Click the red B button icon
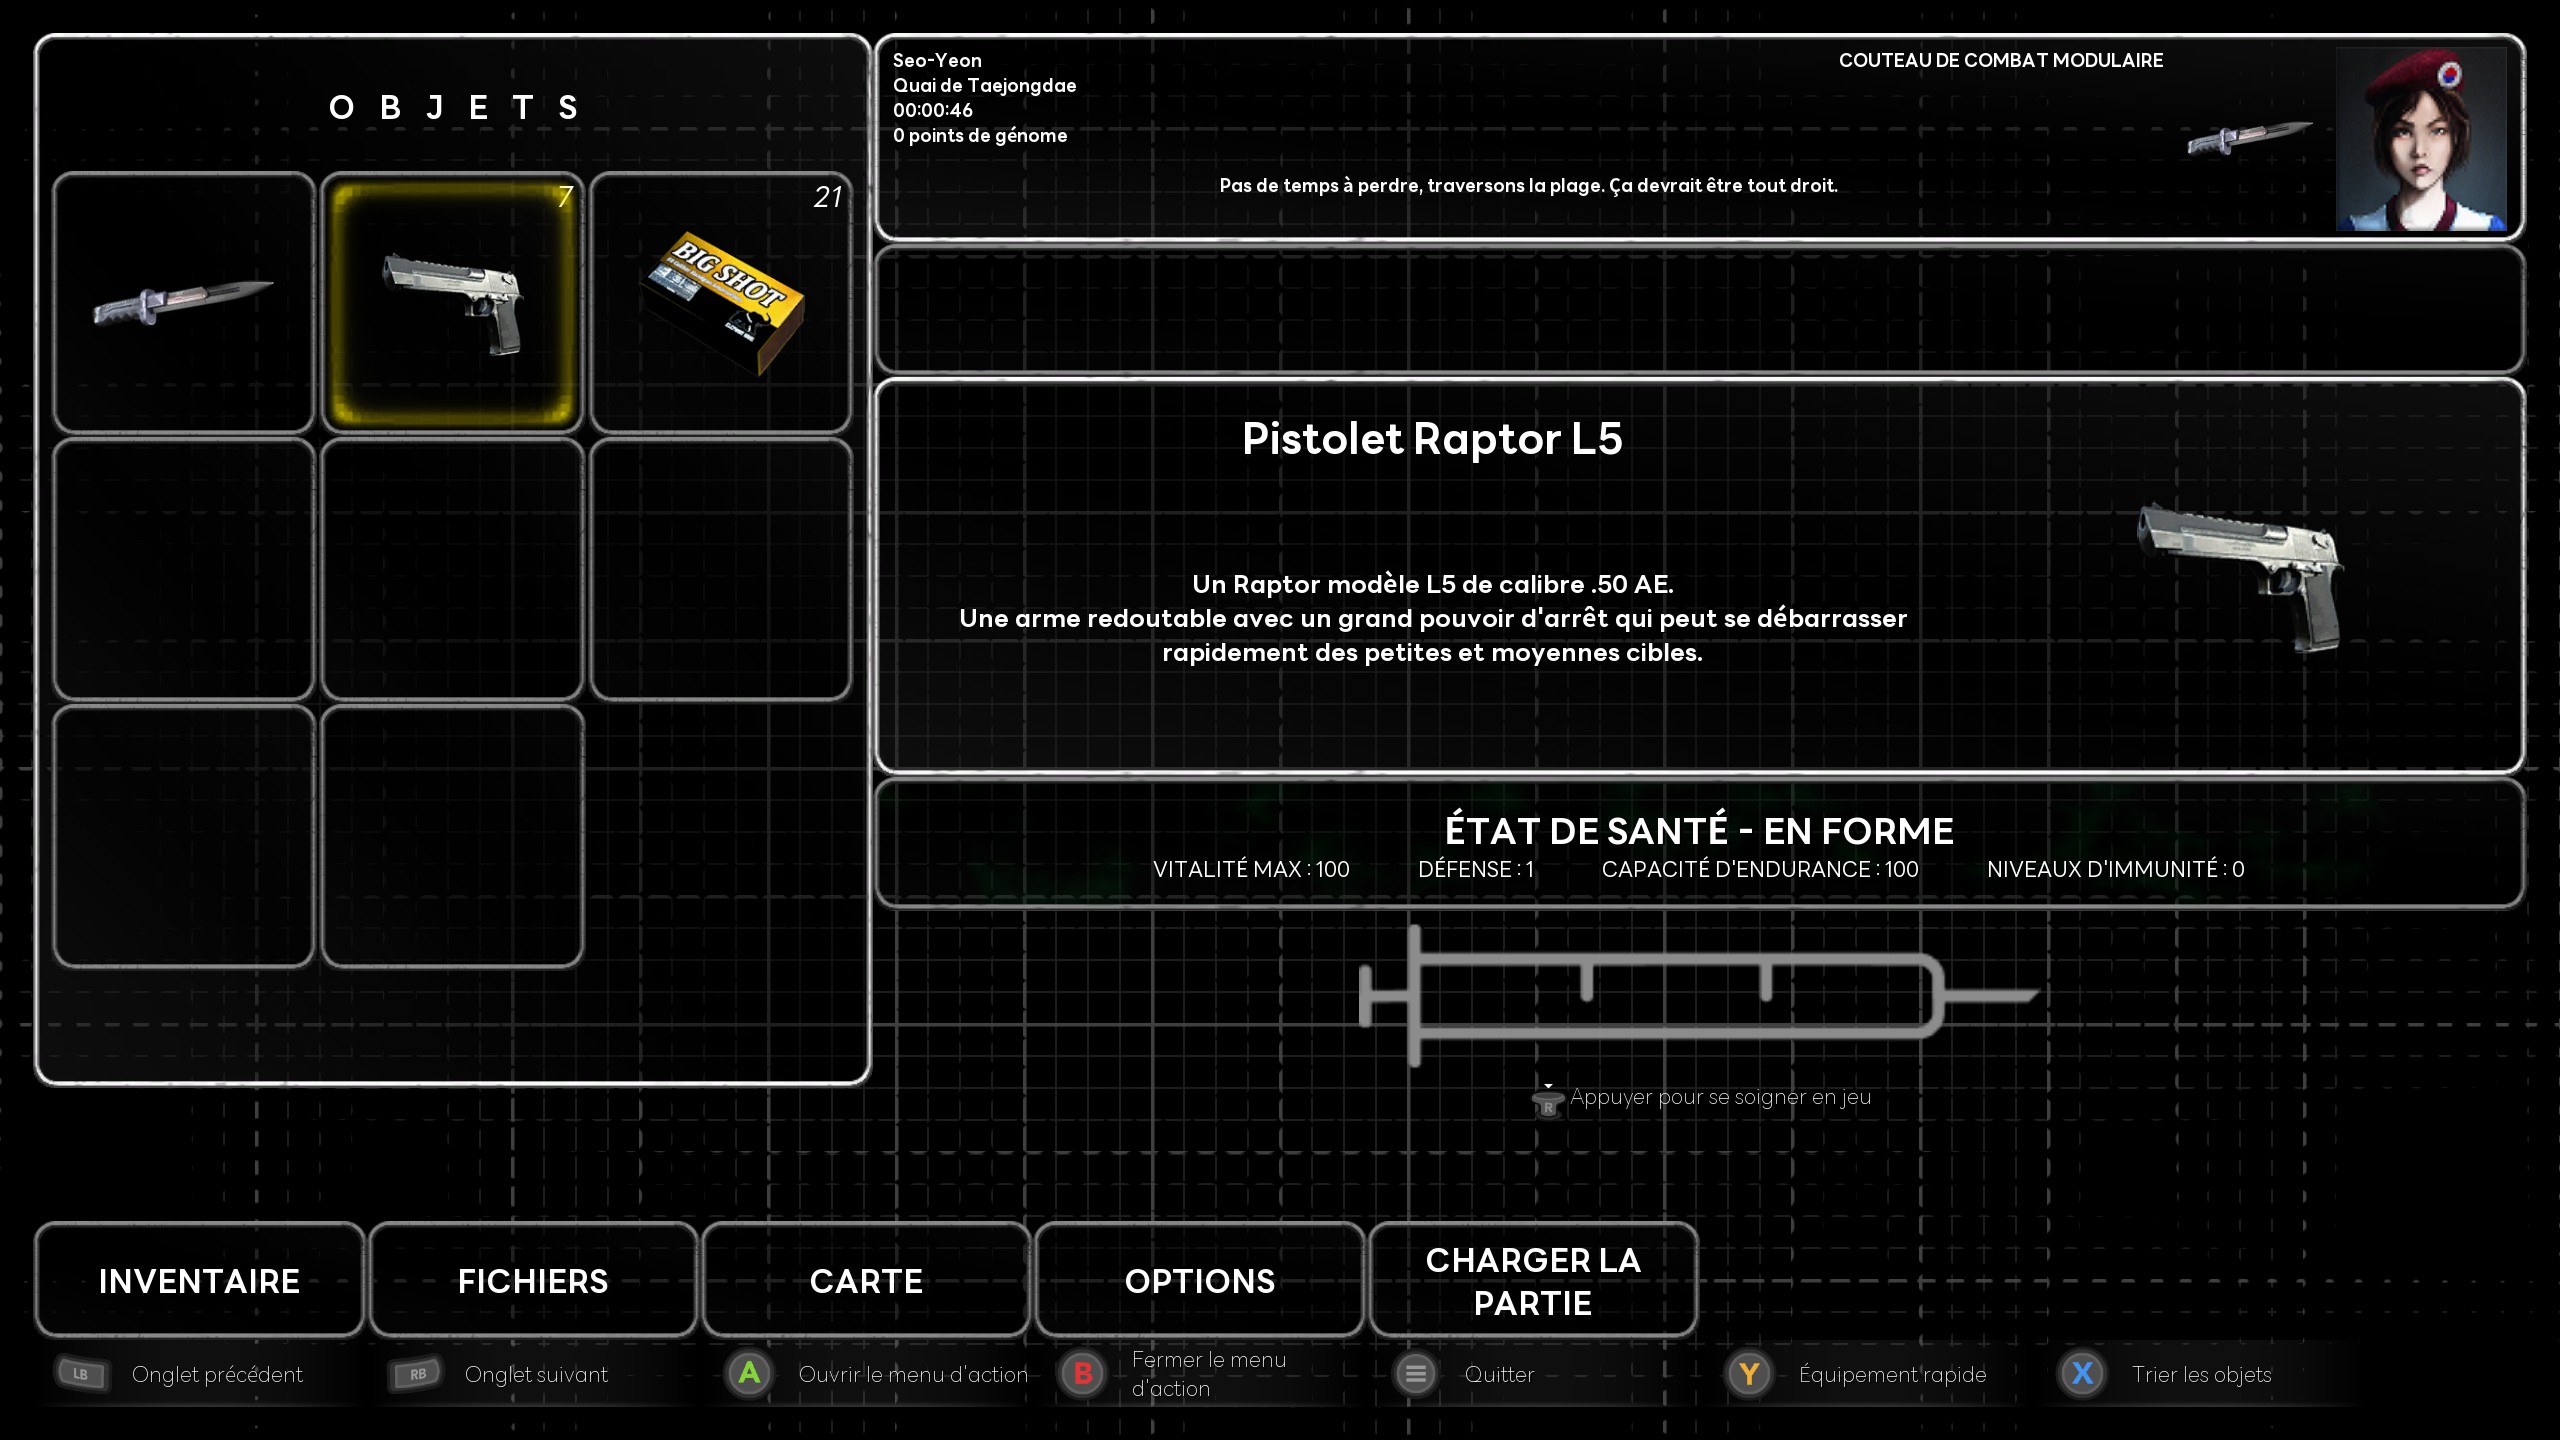2560x1440 pixels. tap(1082, 1374)
